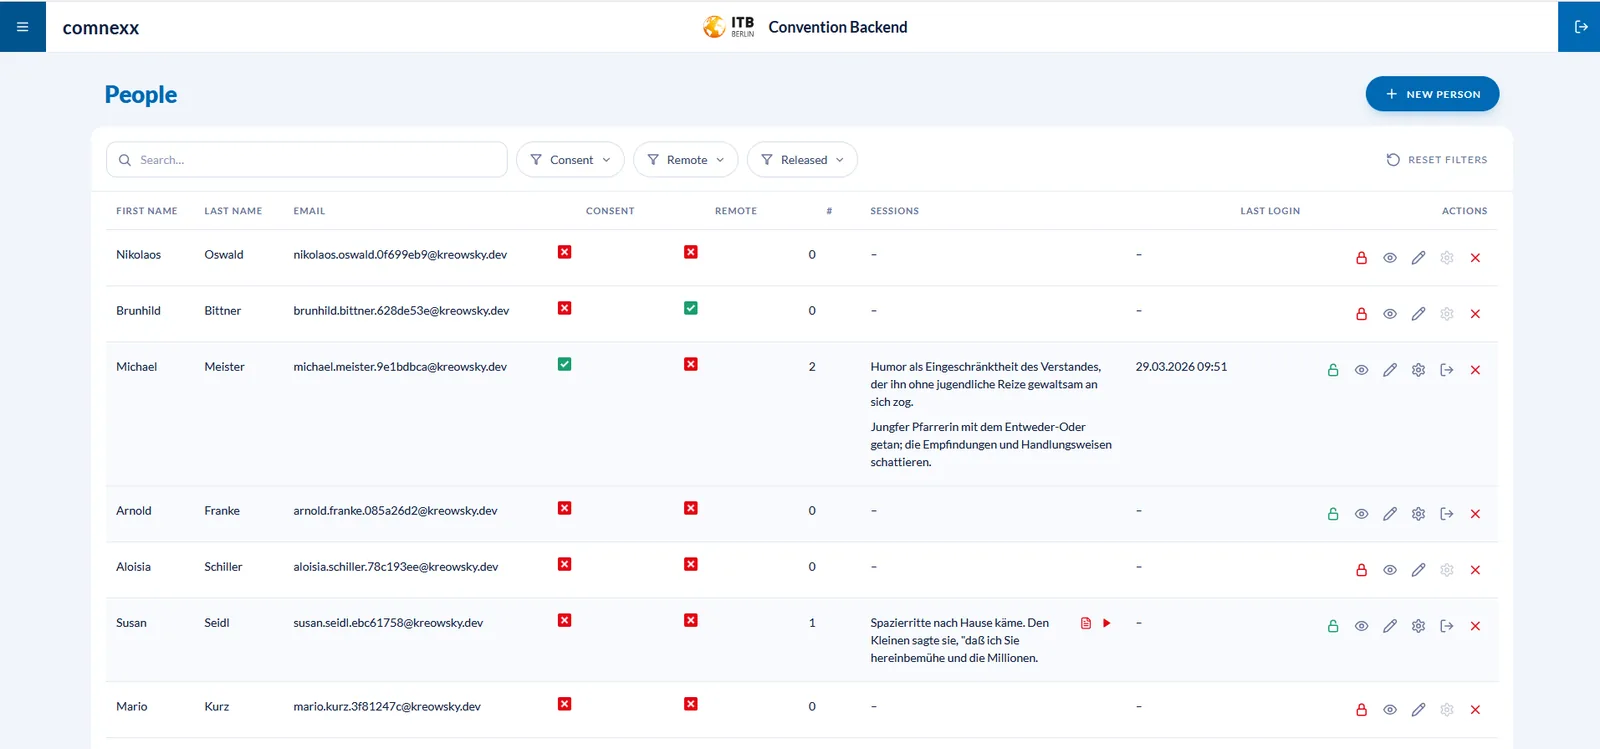Click the red lock icon for Mario Kurz

1361,710
